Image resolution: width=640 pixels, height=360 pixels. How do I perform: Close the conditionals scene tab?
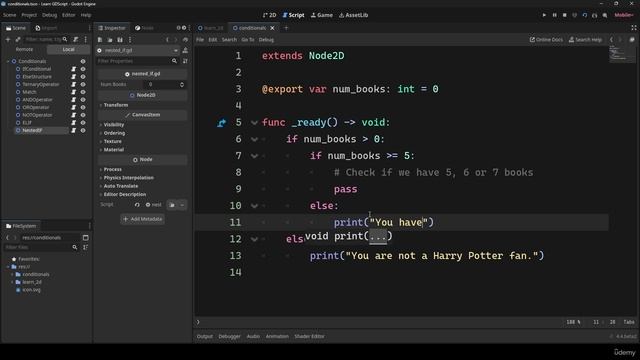[272, 28]
